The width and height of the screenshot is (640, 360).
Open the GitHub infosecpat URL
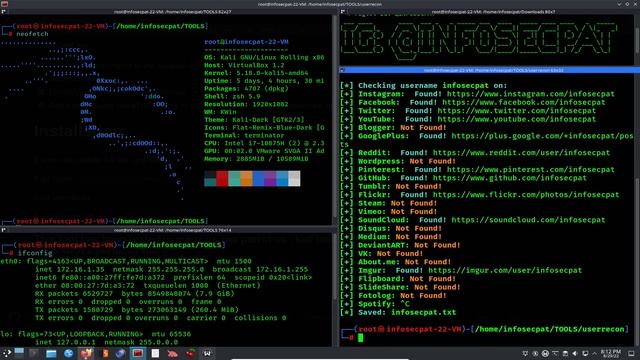[x=510, y=178]
